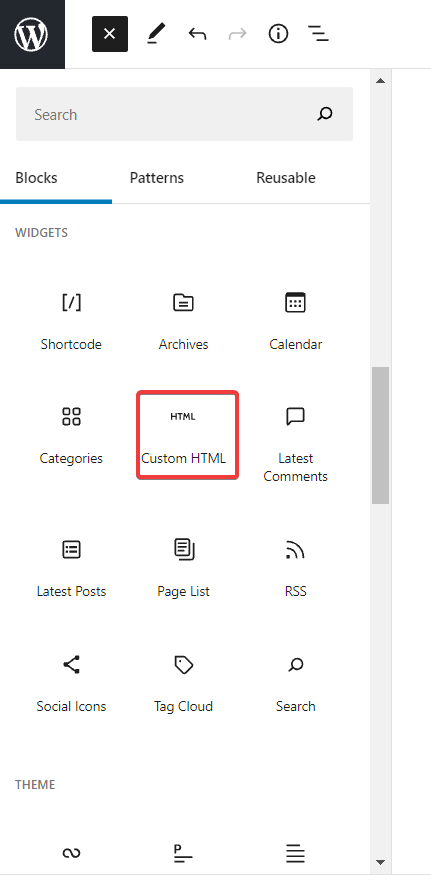
Task: Click the Undo arrow
Action: (x=197, y=34)
